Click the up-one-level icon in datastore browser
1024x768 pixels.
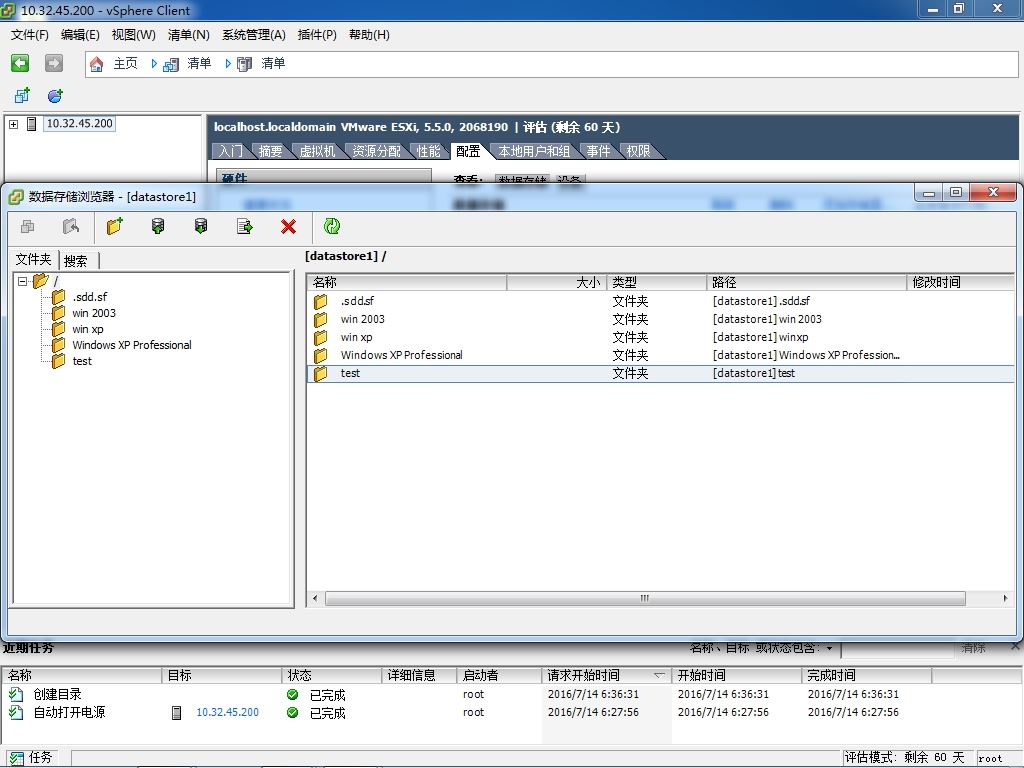click(x=71, y=227)
